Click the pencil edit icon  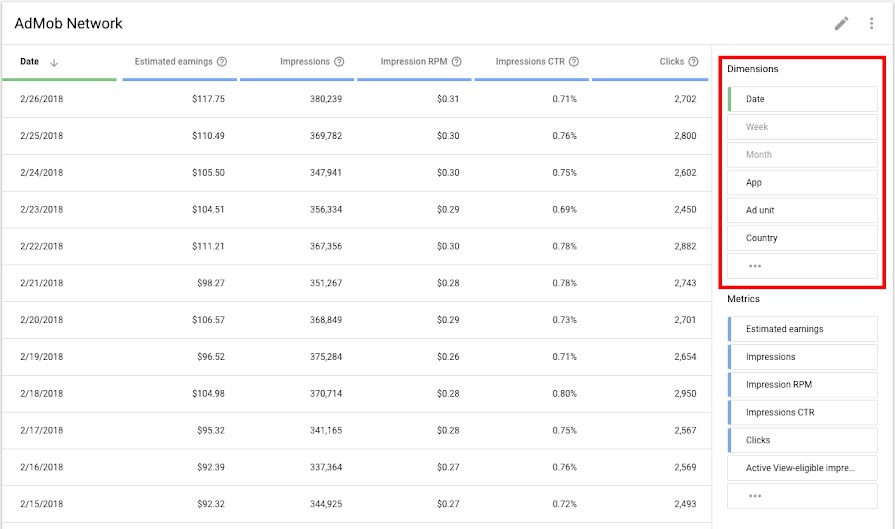(841, 23)
